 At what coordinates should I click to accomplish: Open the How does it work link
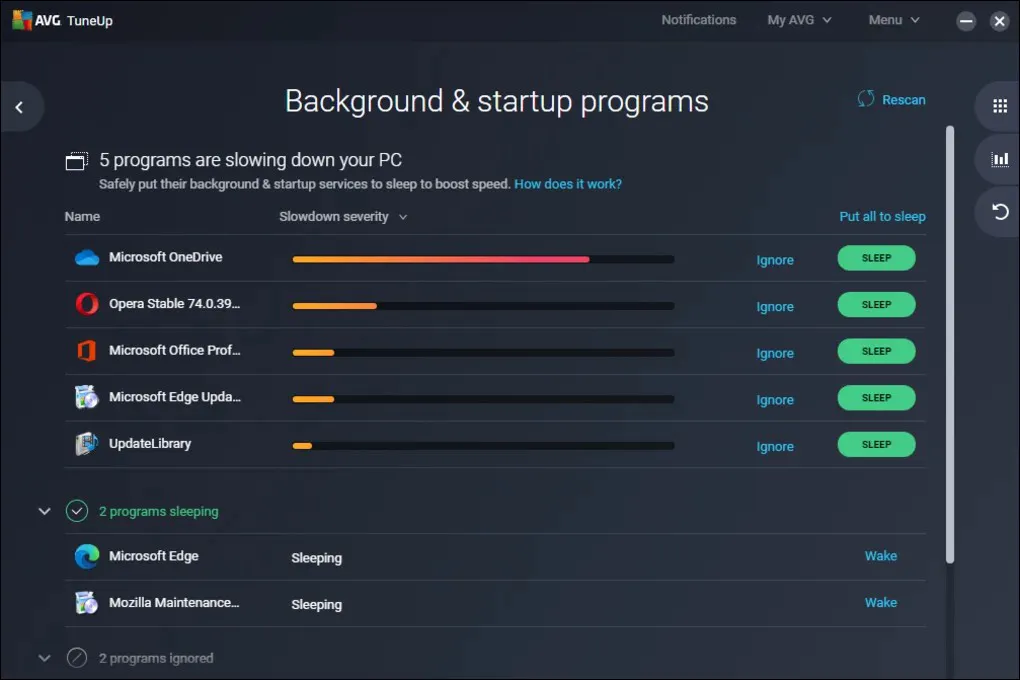coord(567,184)
